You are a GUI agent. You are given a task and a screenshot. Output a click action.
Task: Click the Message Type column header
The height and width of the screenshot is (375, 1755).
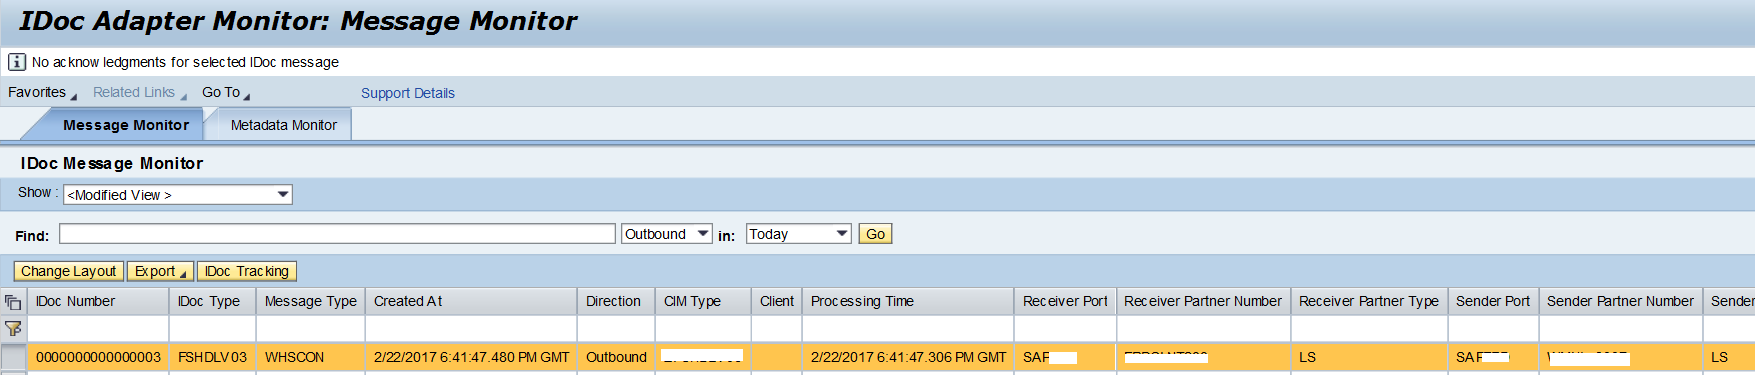pos(310,301)
